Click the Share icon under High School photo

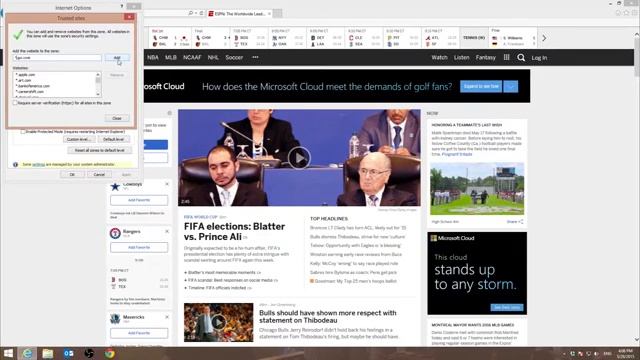(521, 222)
